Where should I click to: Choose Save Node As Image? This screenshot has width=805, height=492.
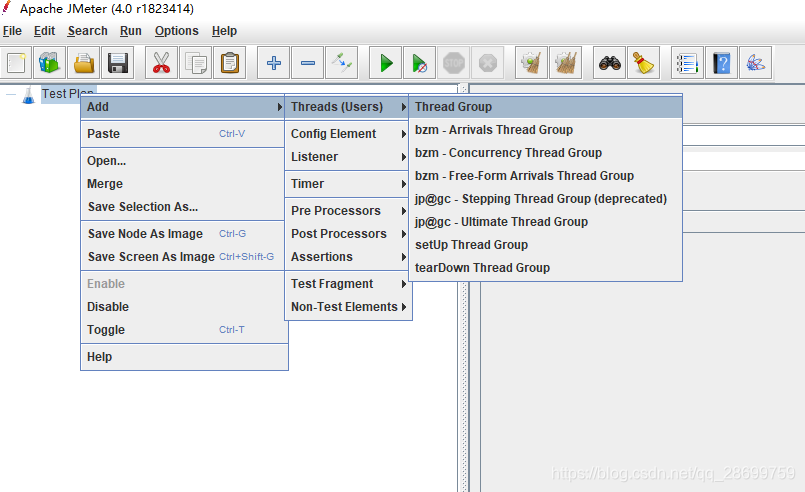[183, 234]
